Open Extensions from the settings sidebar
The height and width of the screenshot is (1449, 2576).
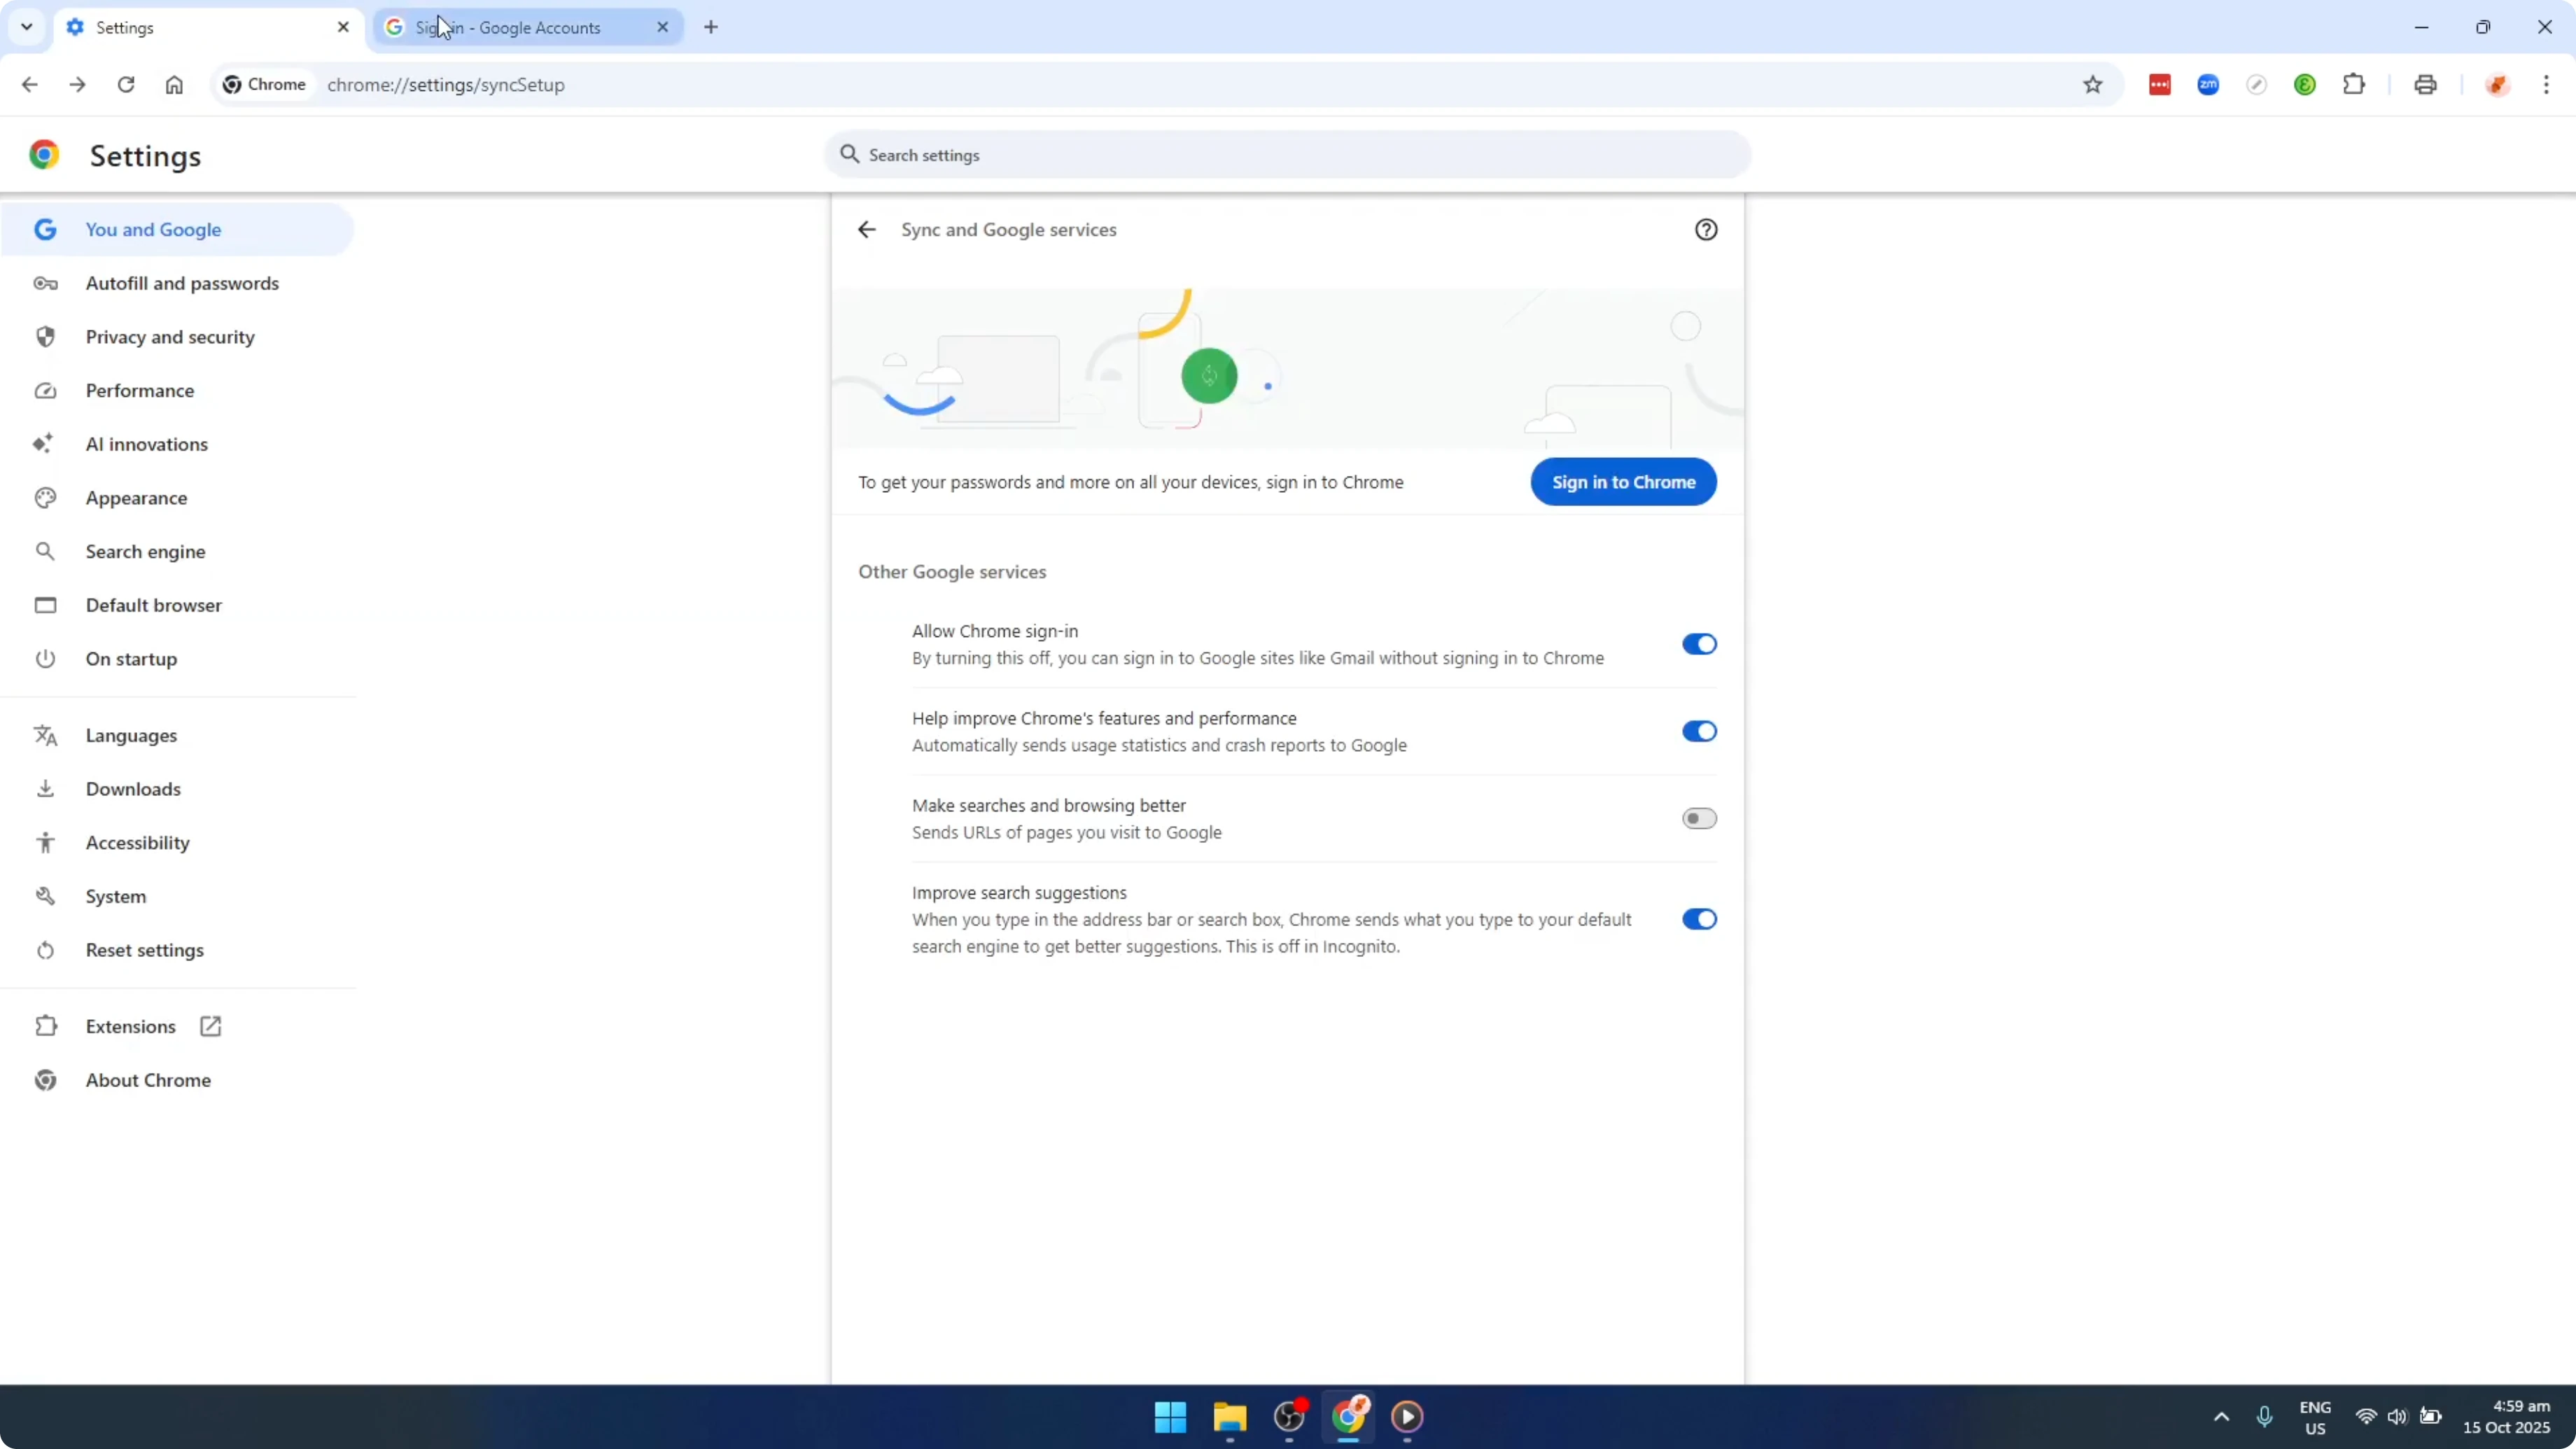tap(131, 1025)
